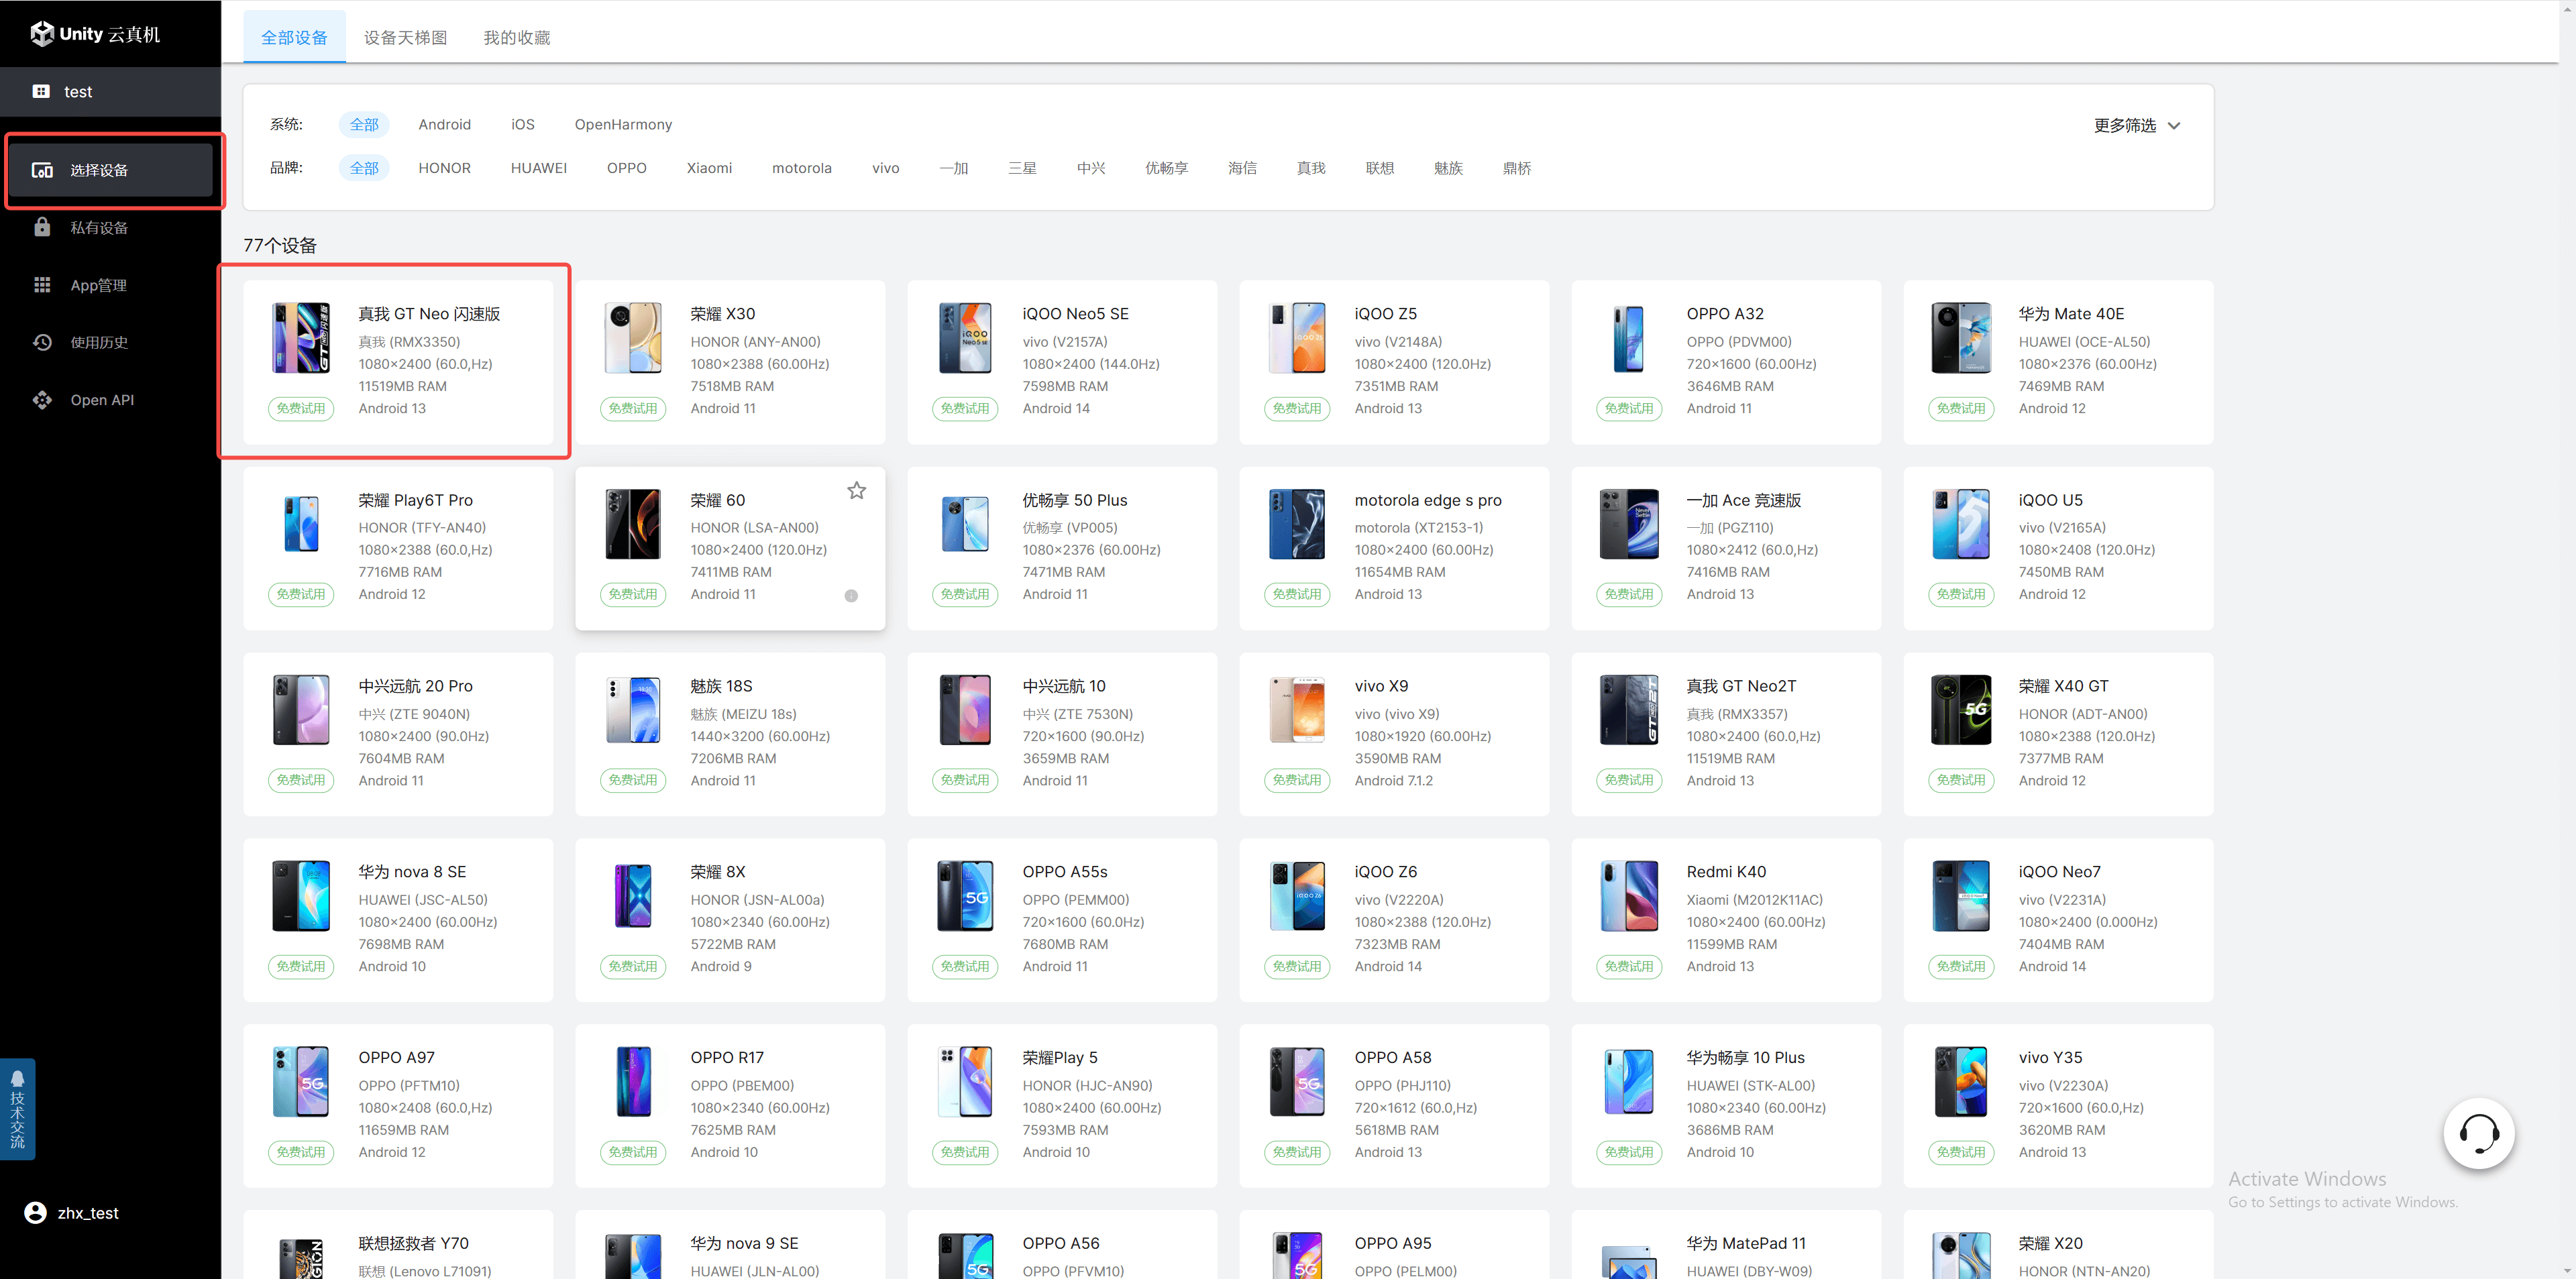Click 免费试用 on iQOO Neo5 SE

click(x=964, y=408)
